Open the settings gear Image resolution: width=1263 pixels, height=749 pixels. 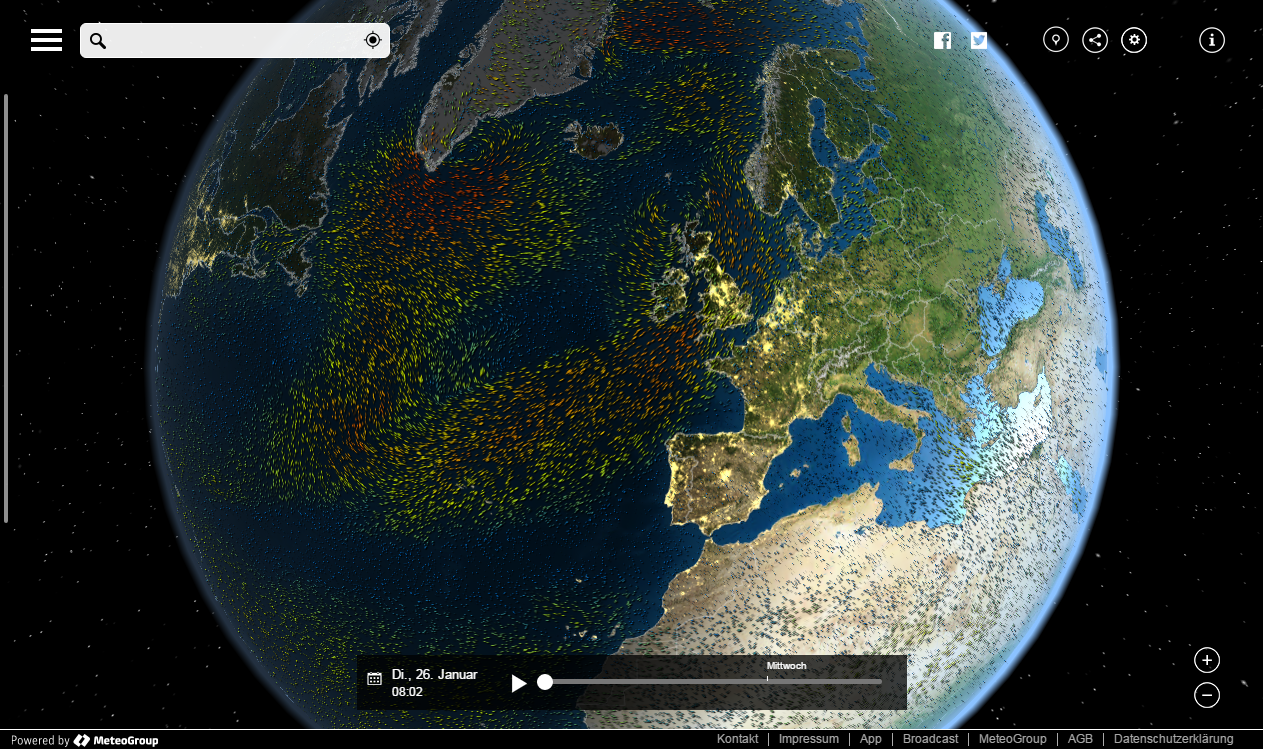pos(1134,40)
